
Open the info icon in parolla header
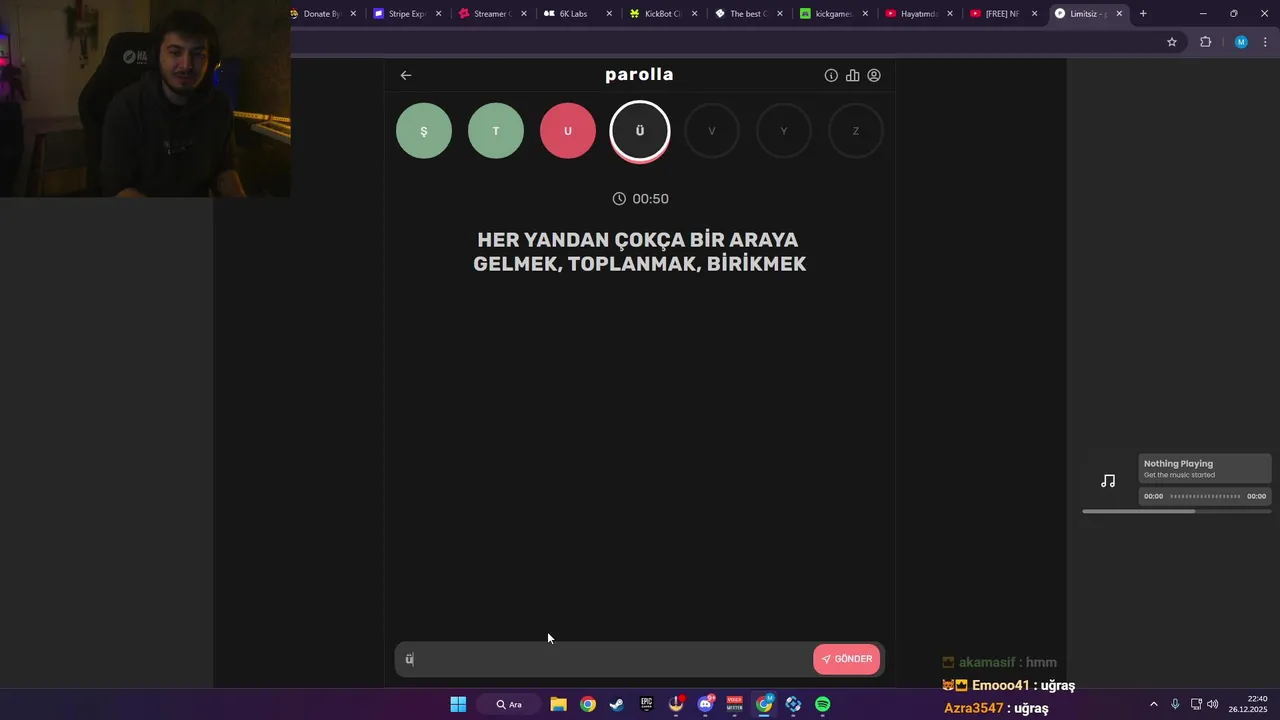click(831, 75)
